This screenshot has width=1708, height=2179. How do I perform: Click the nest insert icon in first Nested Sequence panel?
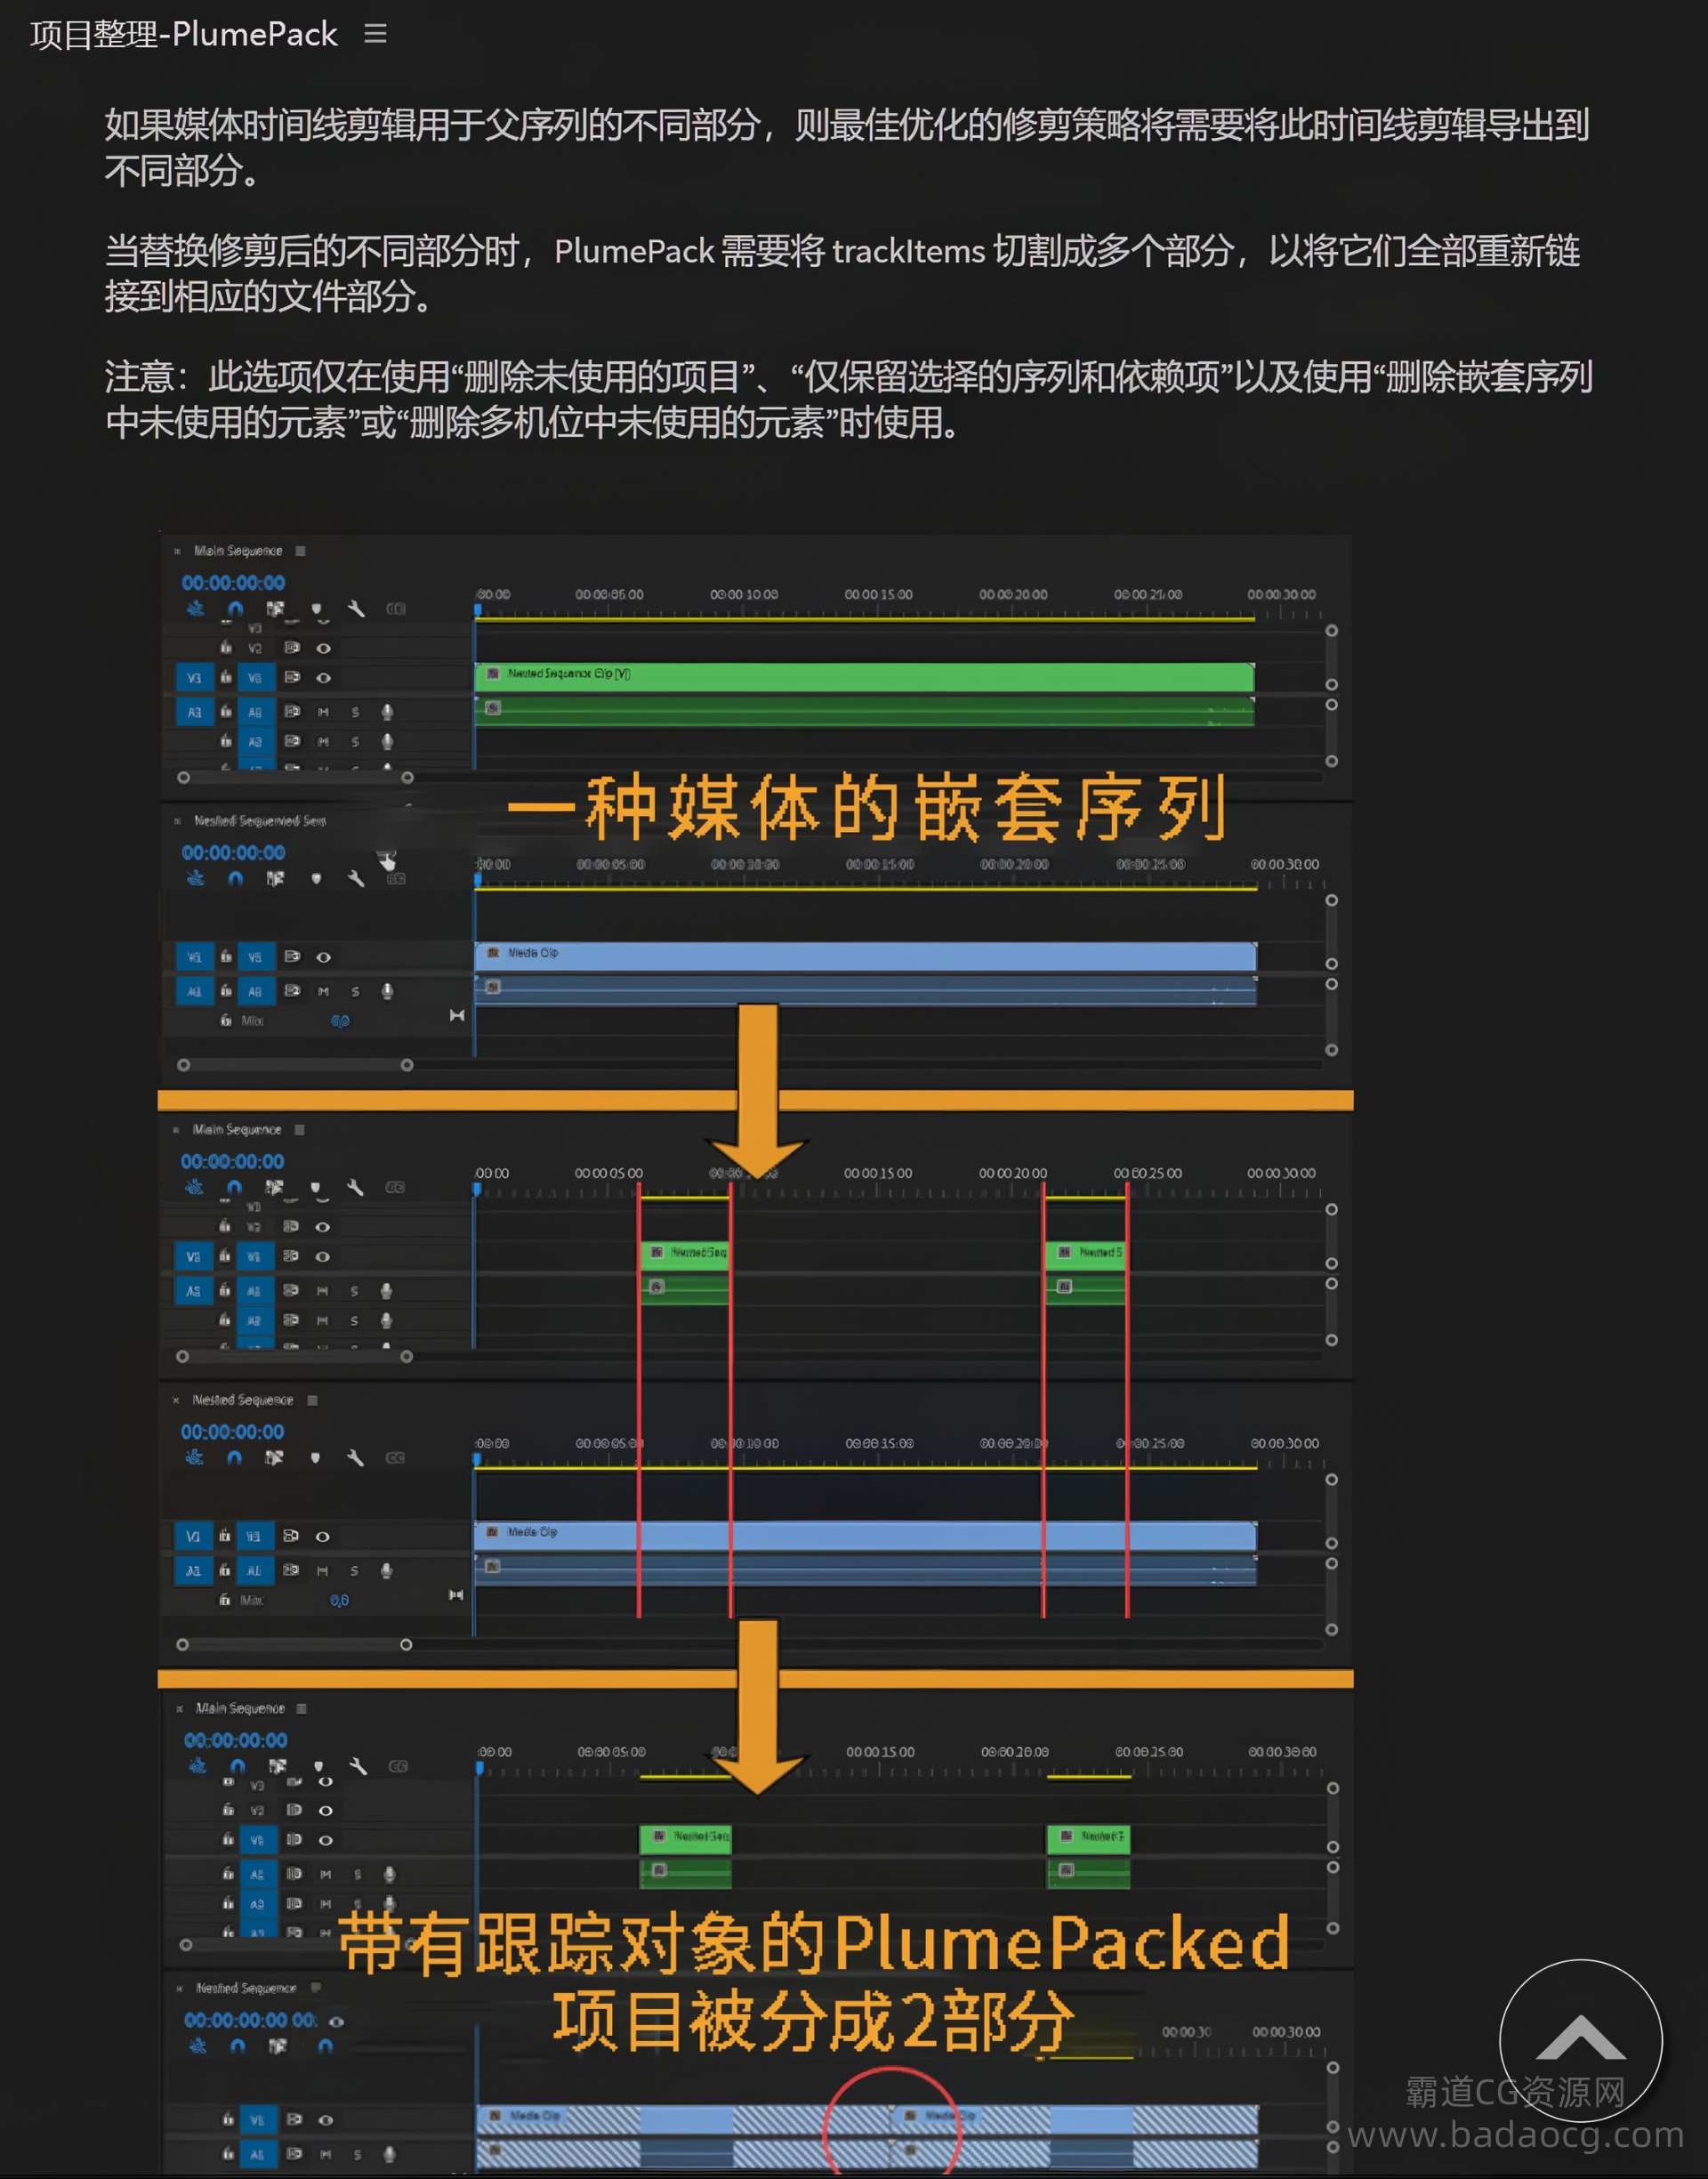pos(195,878)
